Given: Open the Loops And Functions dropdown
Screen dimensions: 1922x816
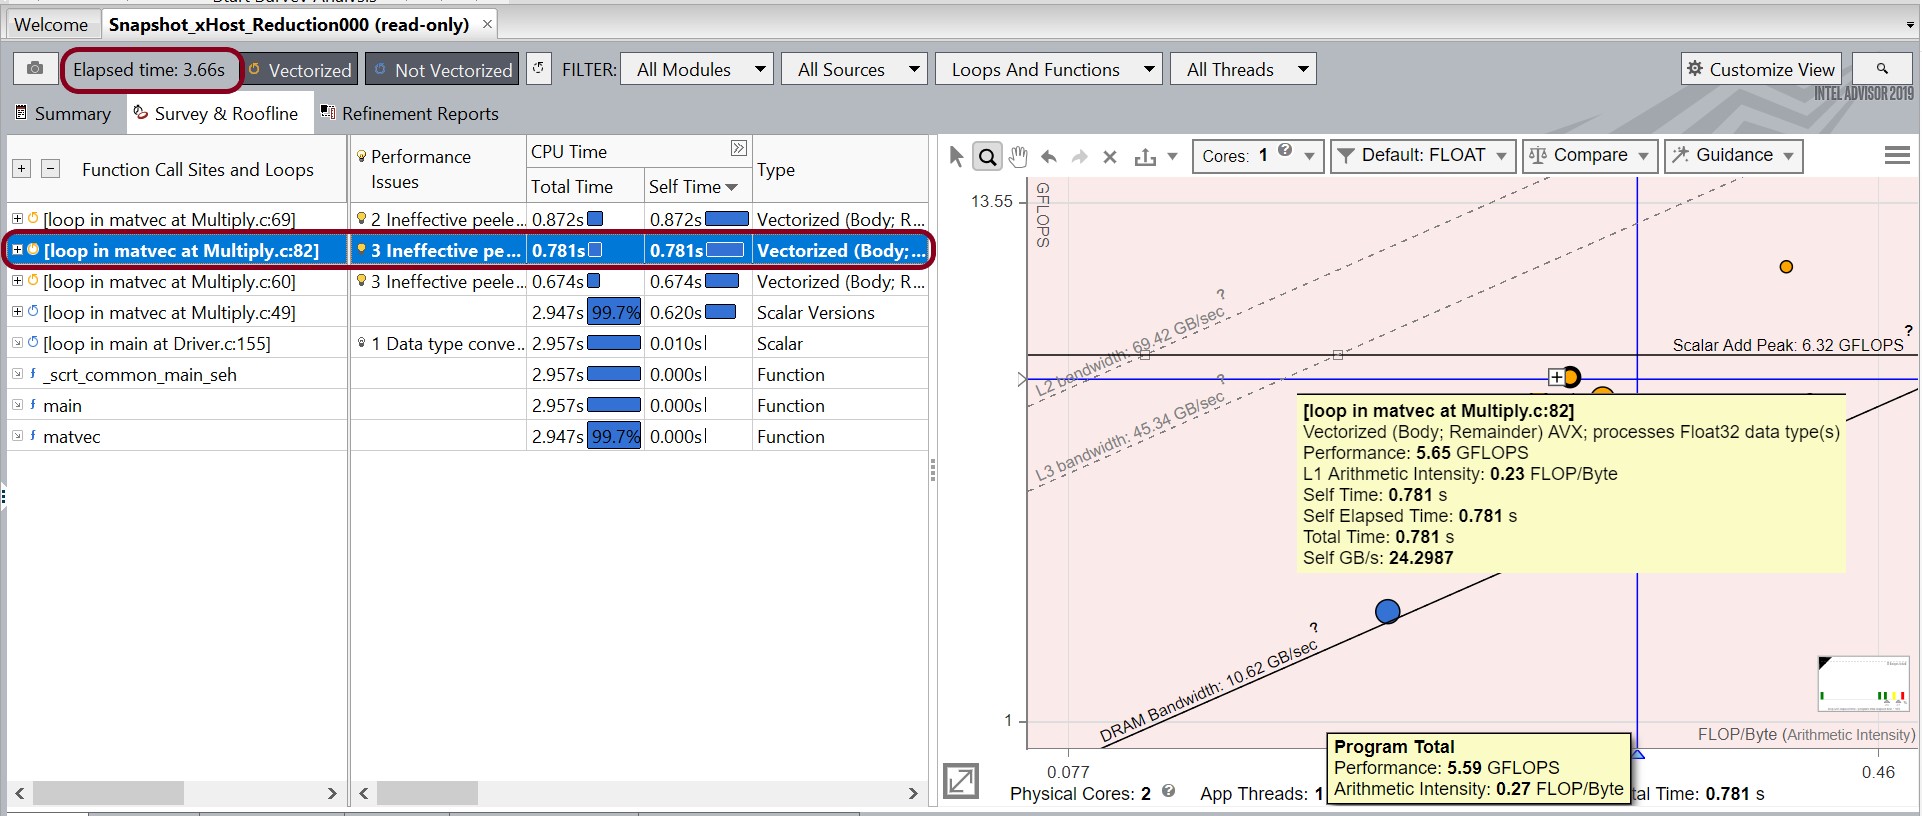Looking at the screenshot, I should (x=1048, y=70).
